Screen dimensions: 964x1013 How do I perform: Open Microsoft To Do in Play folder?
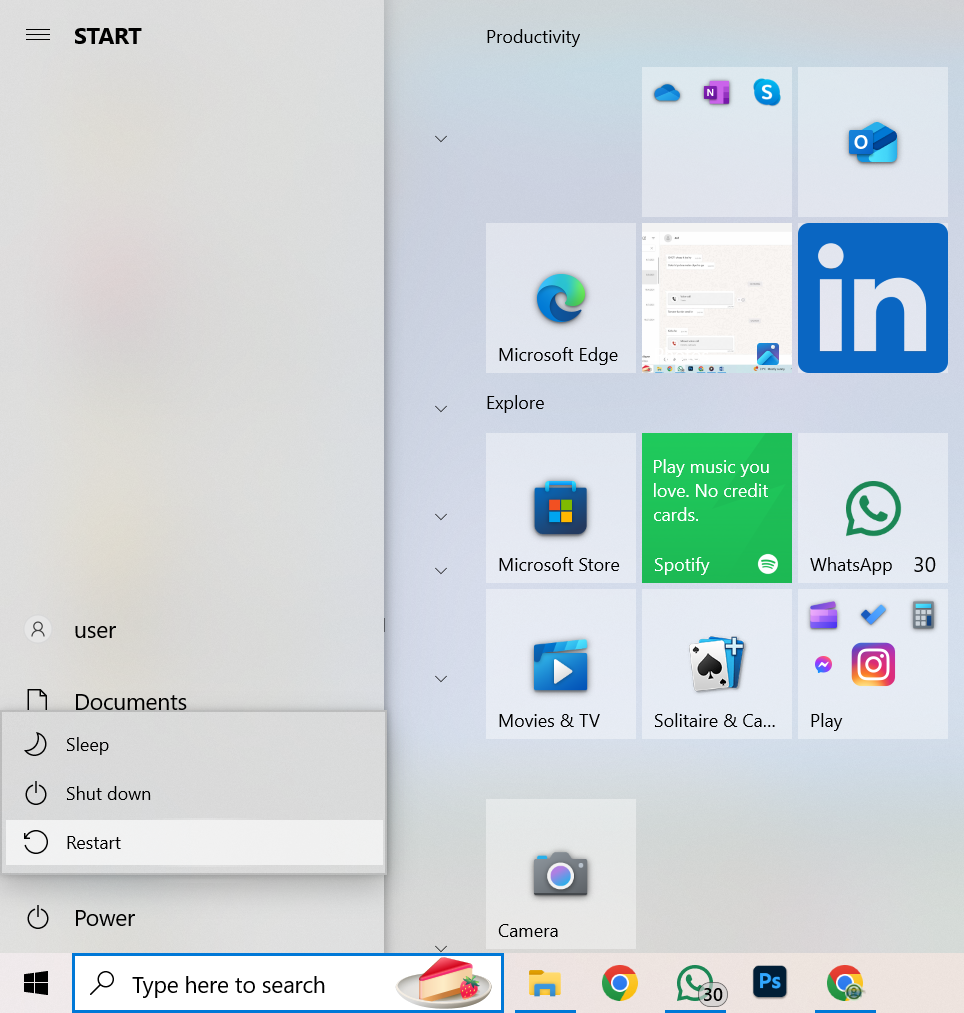pyautogui.click(x=873, y=615)
